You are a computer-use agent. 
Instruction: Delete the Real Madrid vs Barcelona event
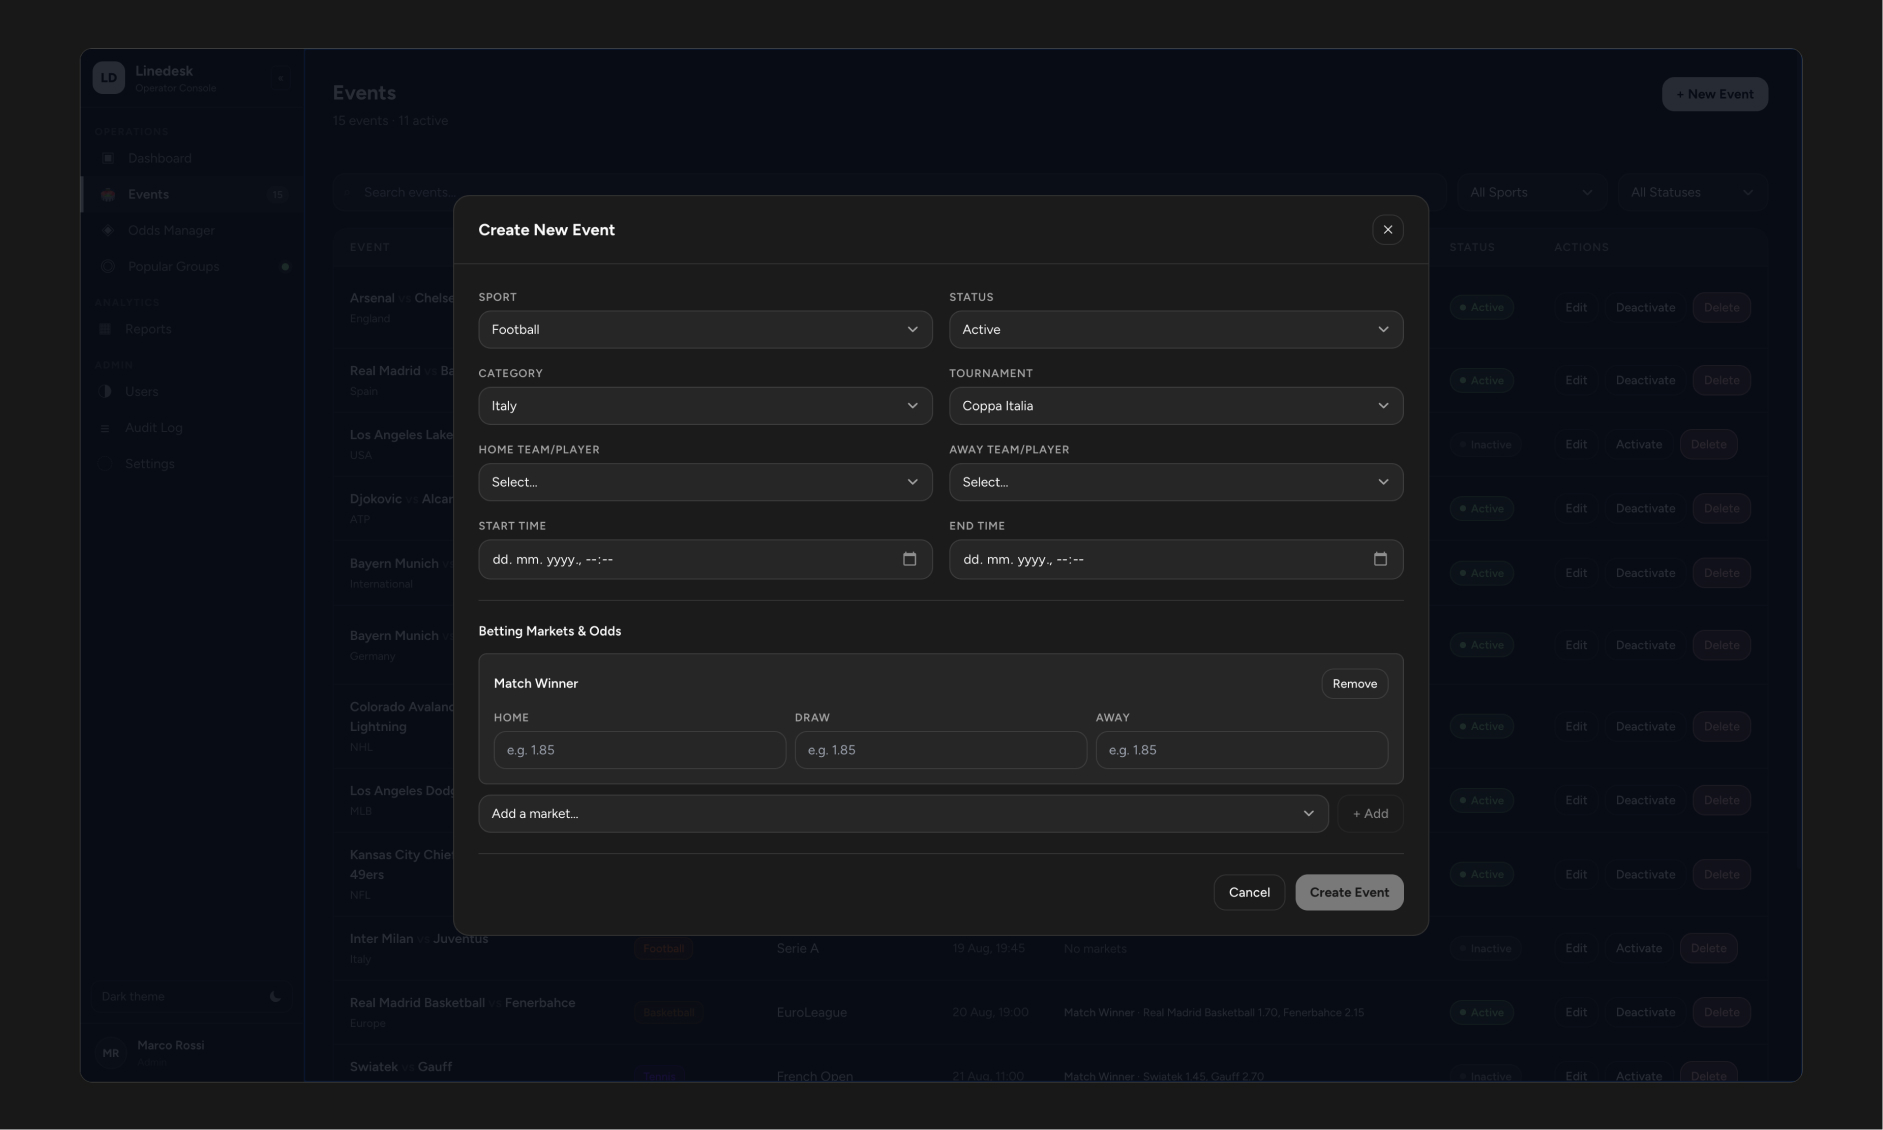pos(1721,381)
